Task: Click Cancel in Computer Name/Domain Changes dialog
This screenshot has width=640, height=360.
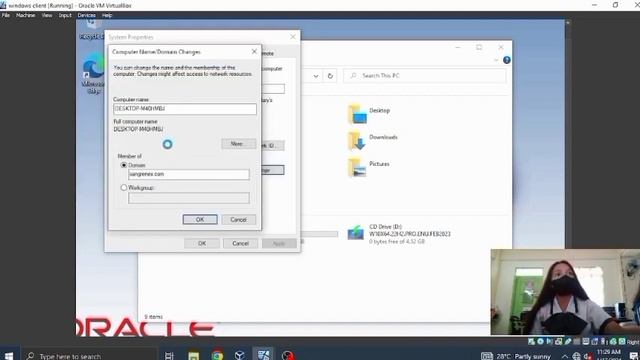Action: tap(238, 220)
